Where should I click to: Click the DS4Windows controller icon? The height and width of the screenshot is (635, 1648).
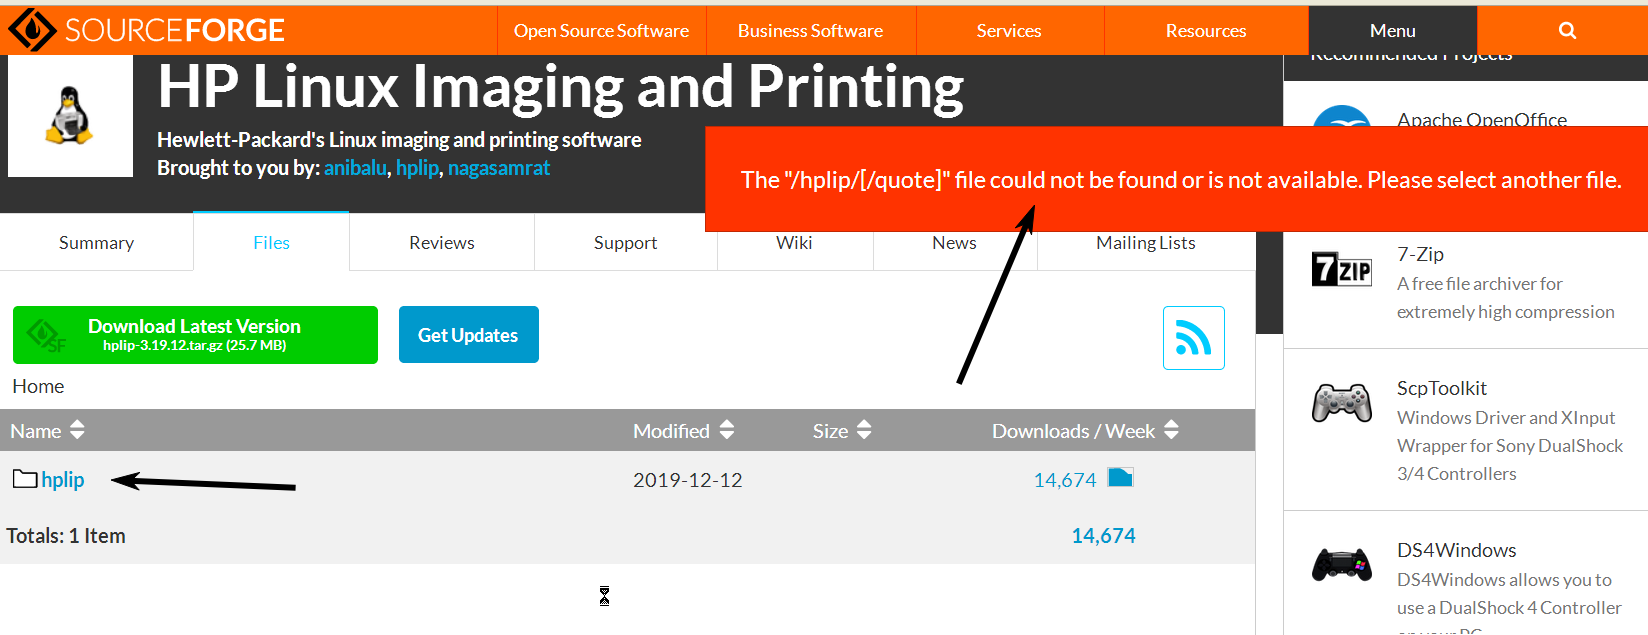(x=1341, y=565)
